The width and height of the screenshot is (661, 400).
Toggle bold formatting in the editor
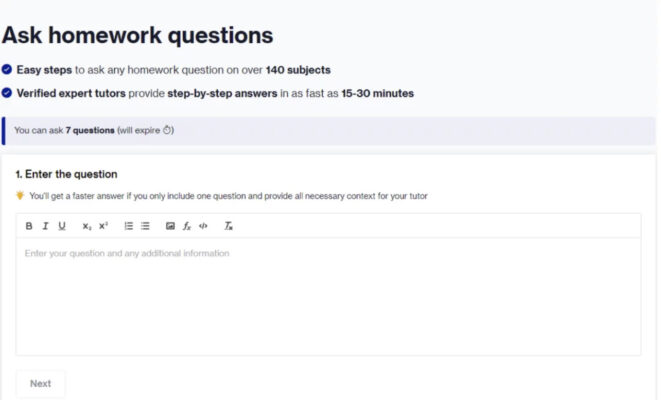coord(29,226)
